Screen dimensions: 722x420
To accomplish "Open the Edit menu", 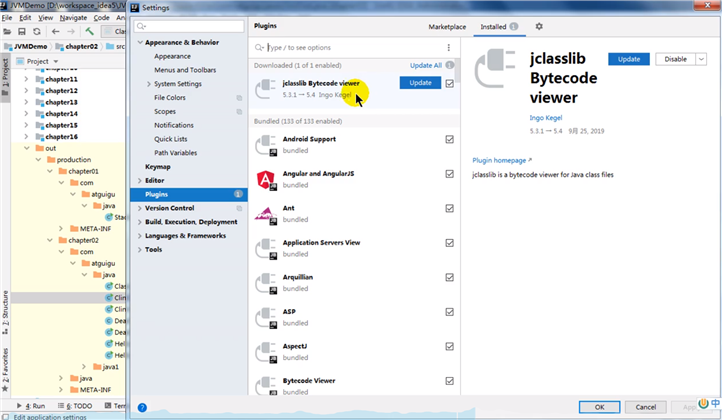I will click(25, 18).
